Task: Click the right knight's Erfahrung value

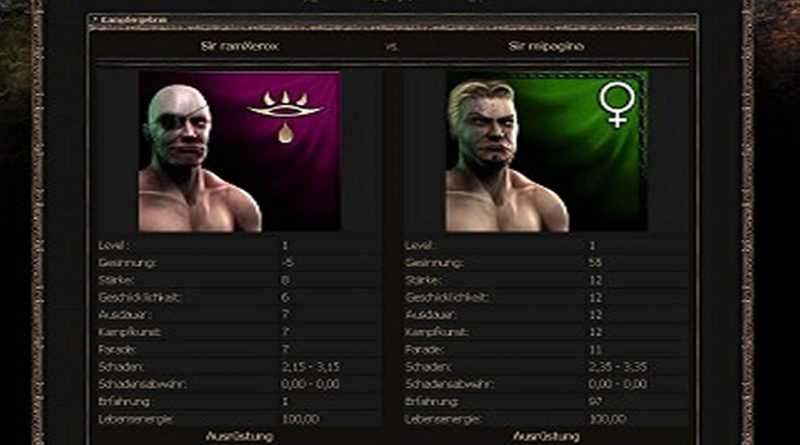Action: 595,402
